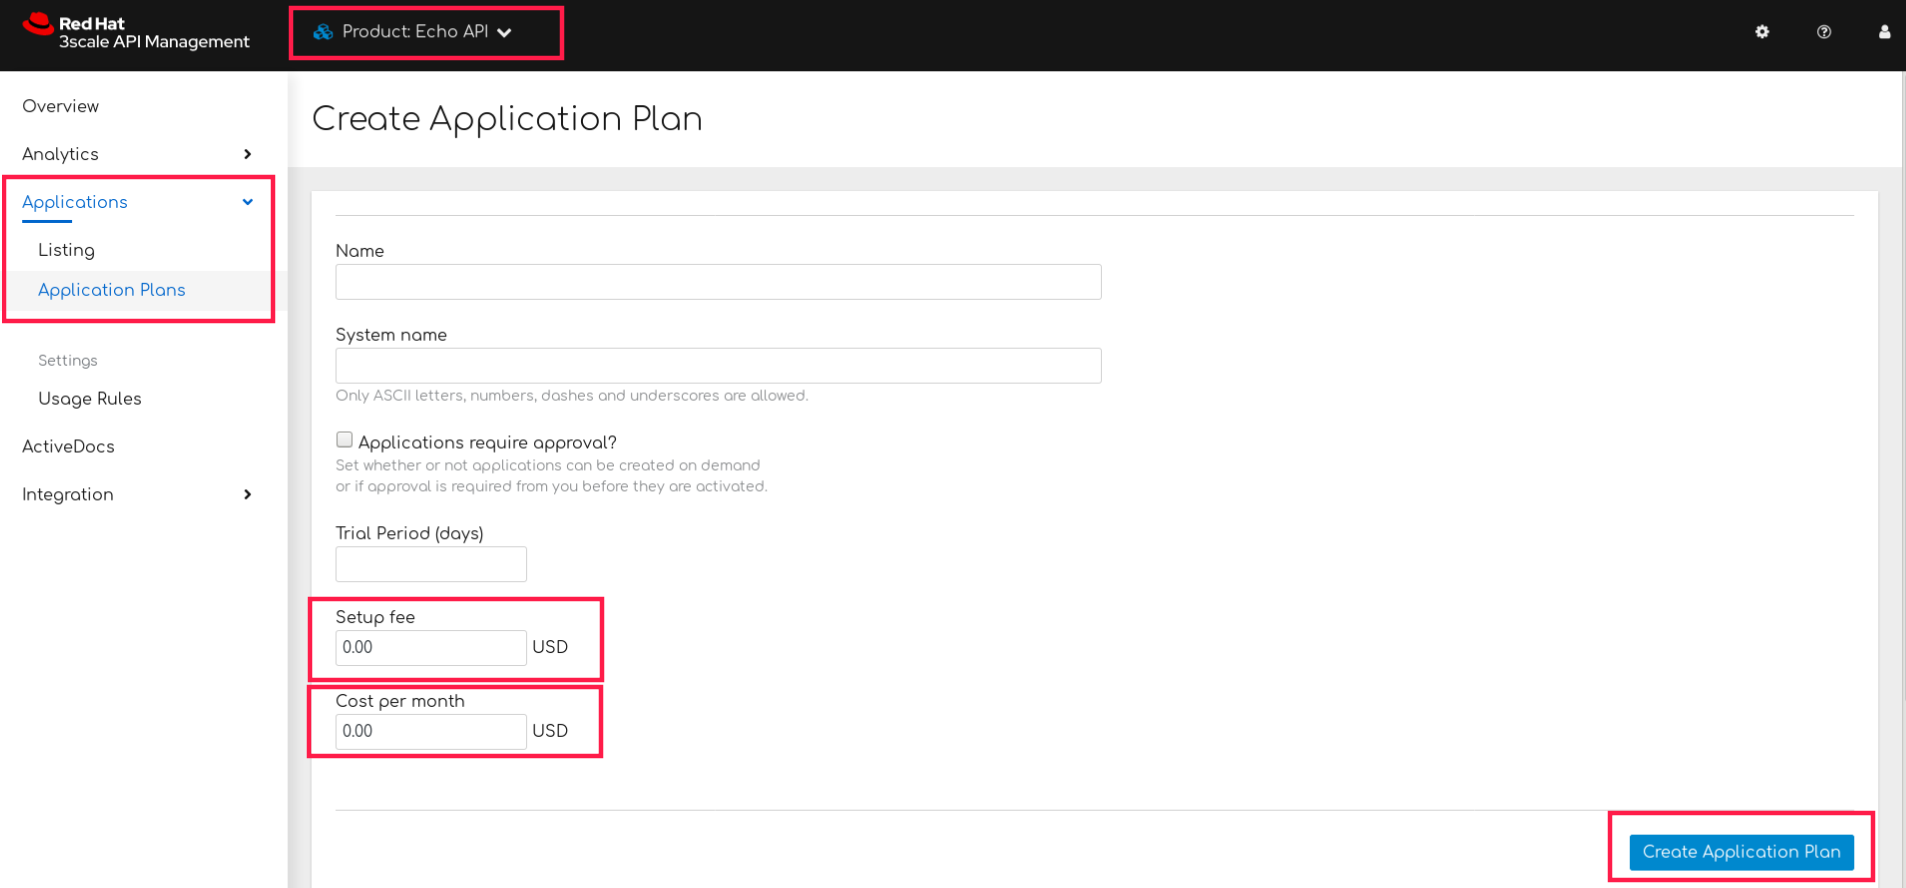
Task: Open the Product: Echo API dropdown
Action: click(x=427, y=32)
